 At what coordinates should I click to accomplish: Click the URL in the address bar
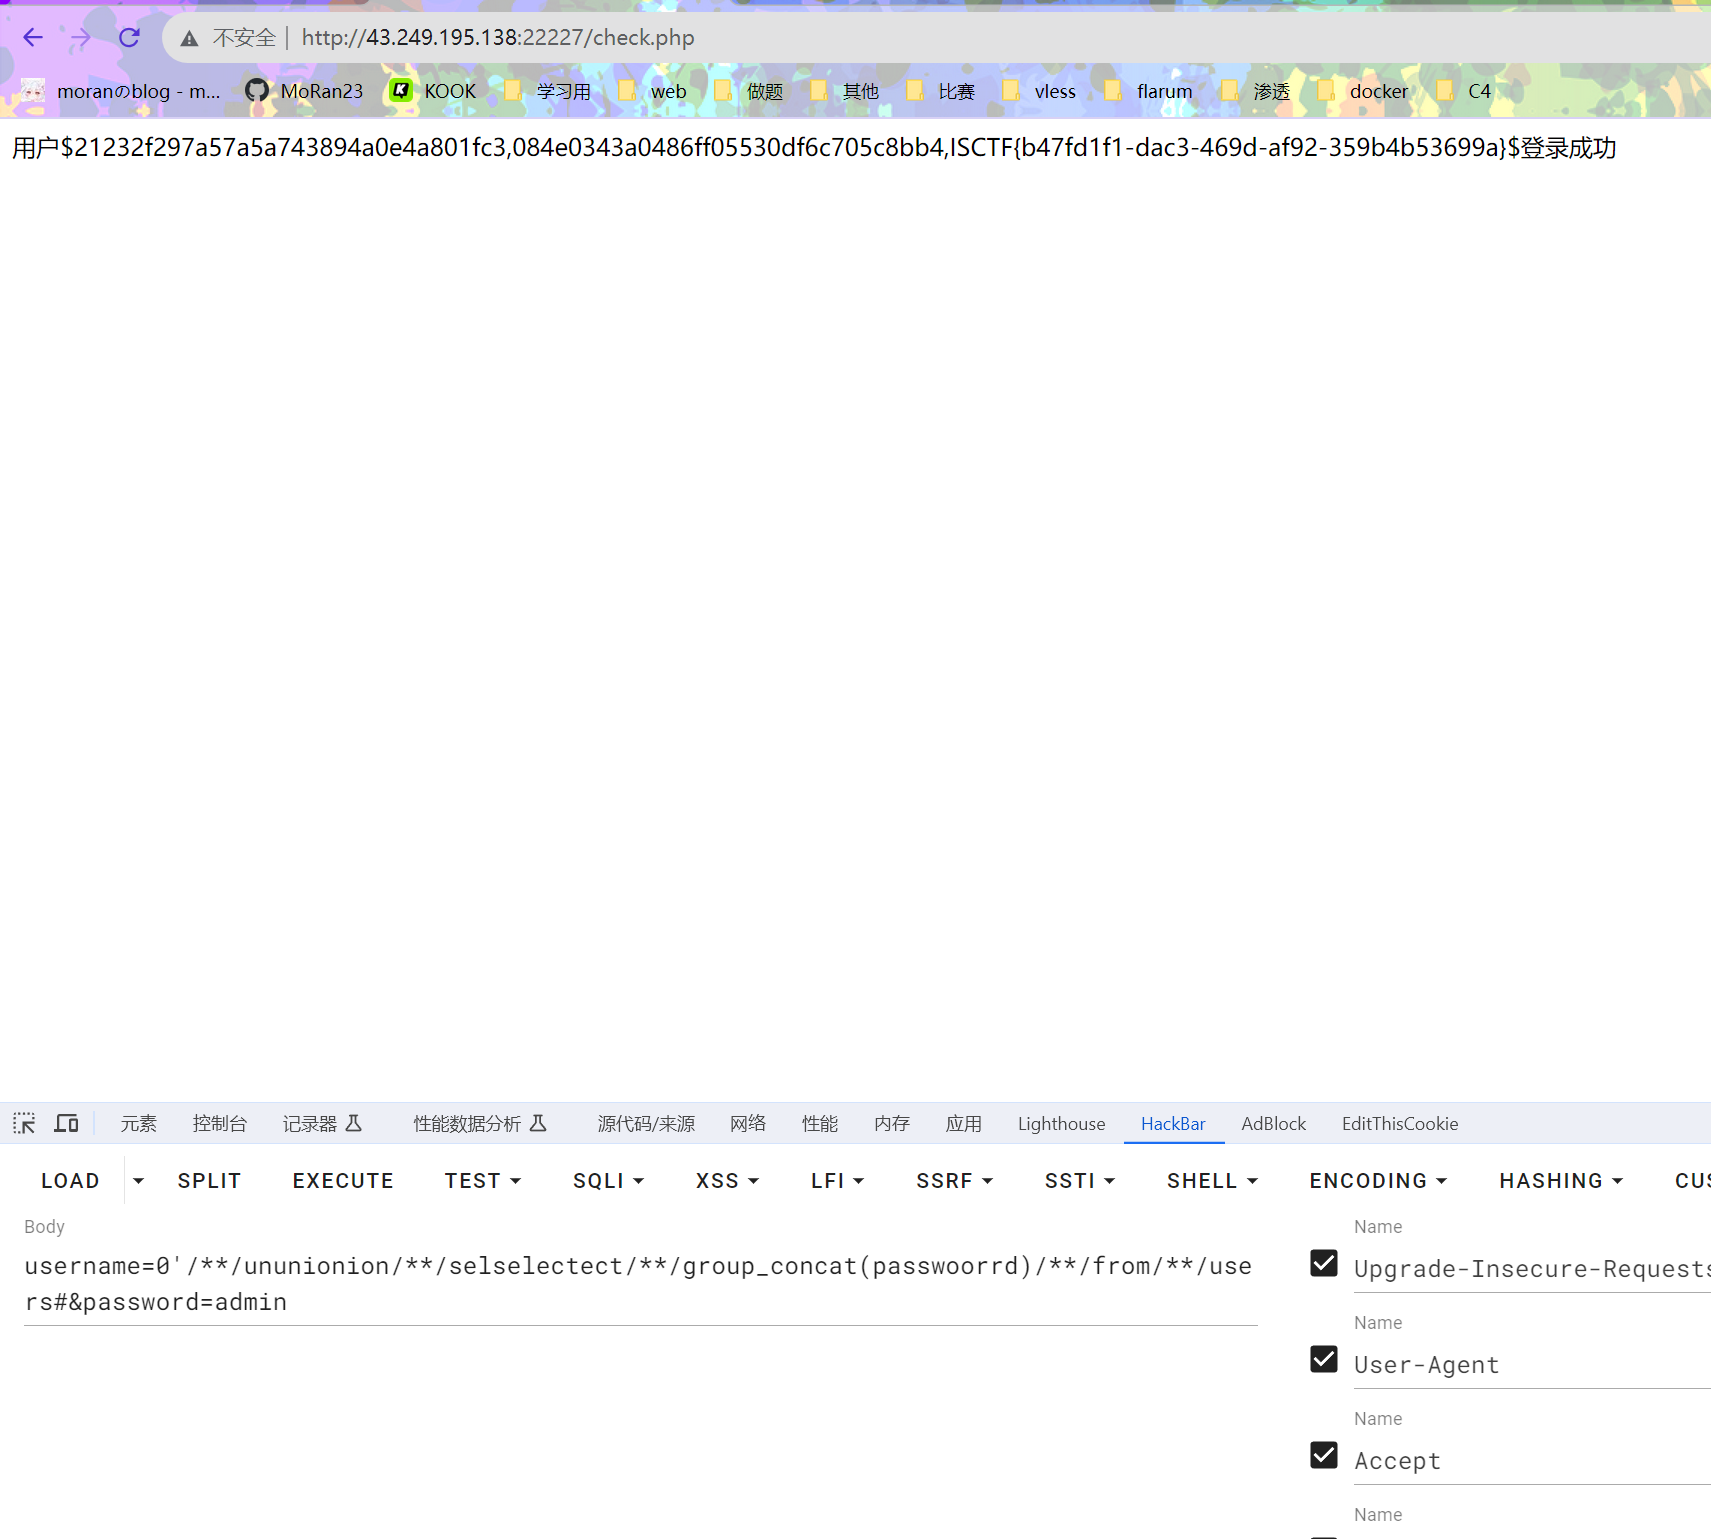coord(498,38)
